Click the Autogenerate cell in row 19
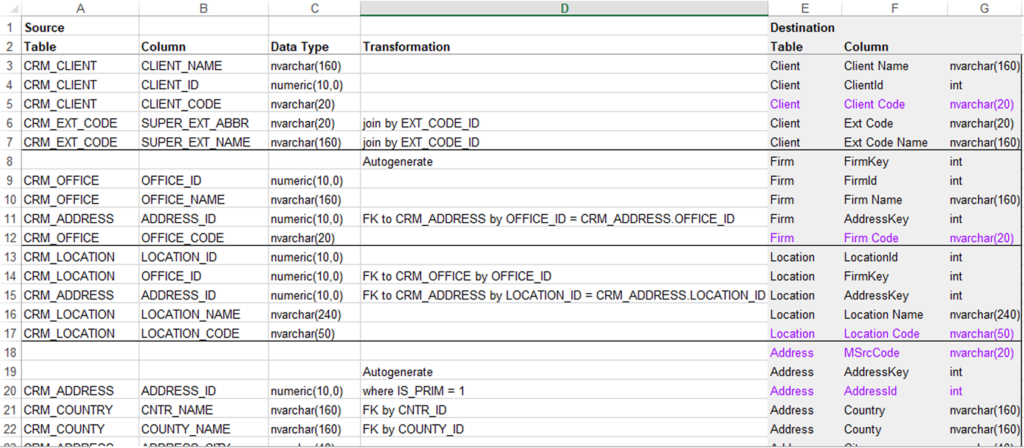 point(564,372)
